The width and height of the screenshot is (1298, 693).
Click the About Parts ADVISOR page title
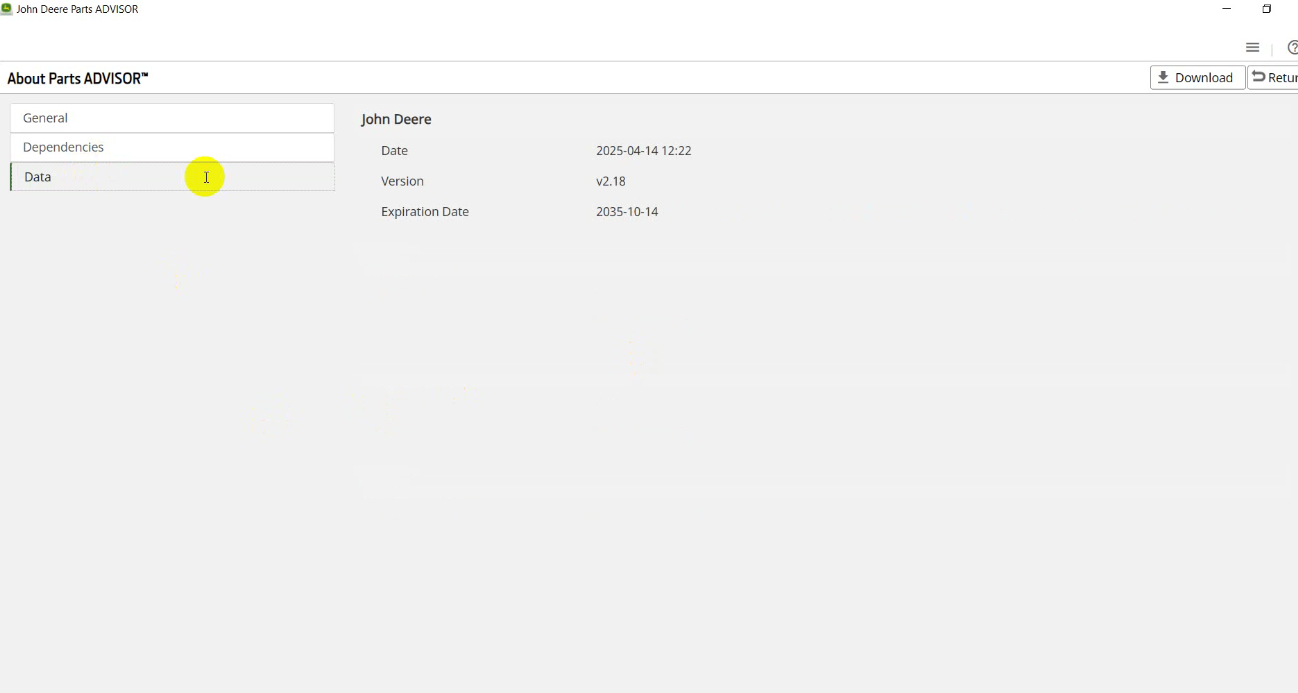(x=78, y=78)
